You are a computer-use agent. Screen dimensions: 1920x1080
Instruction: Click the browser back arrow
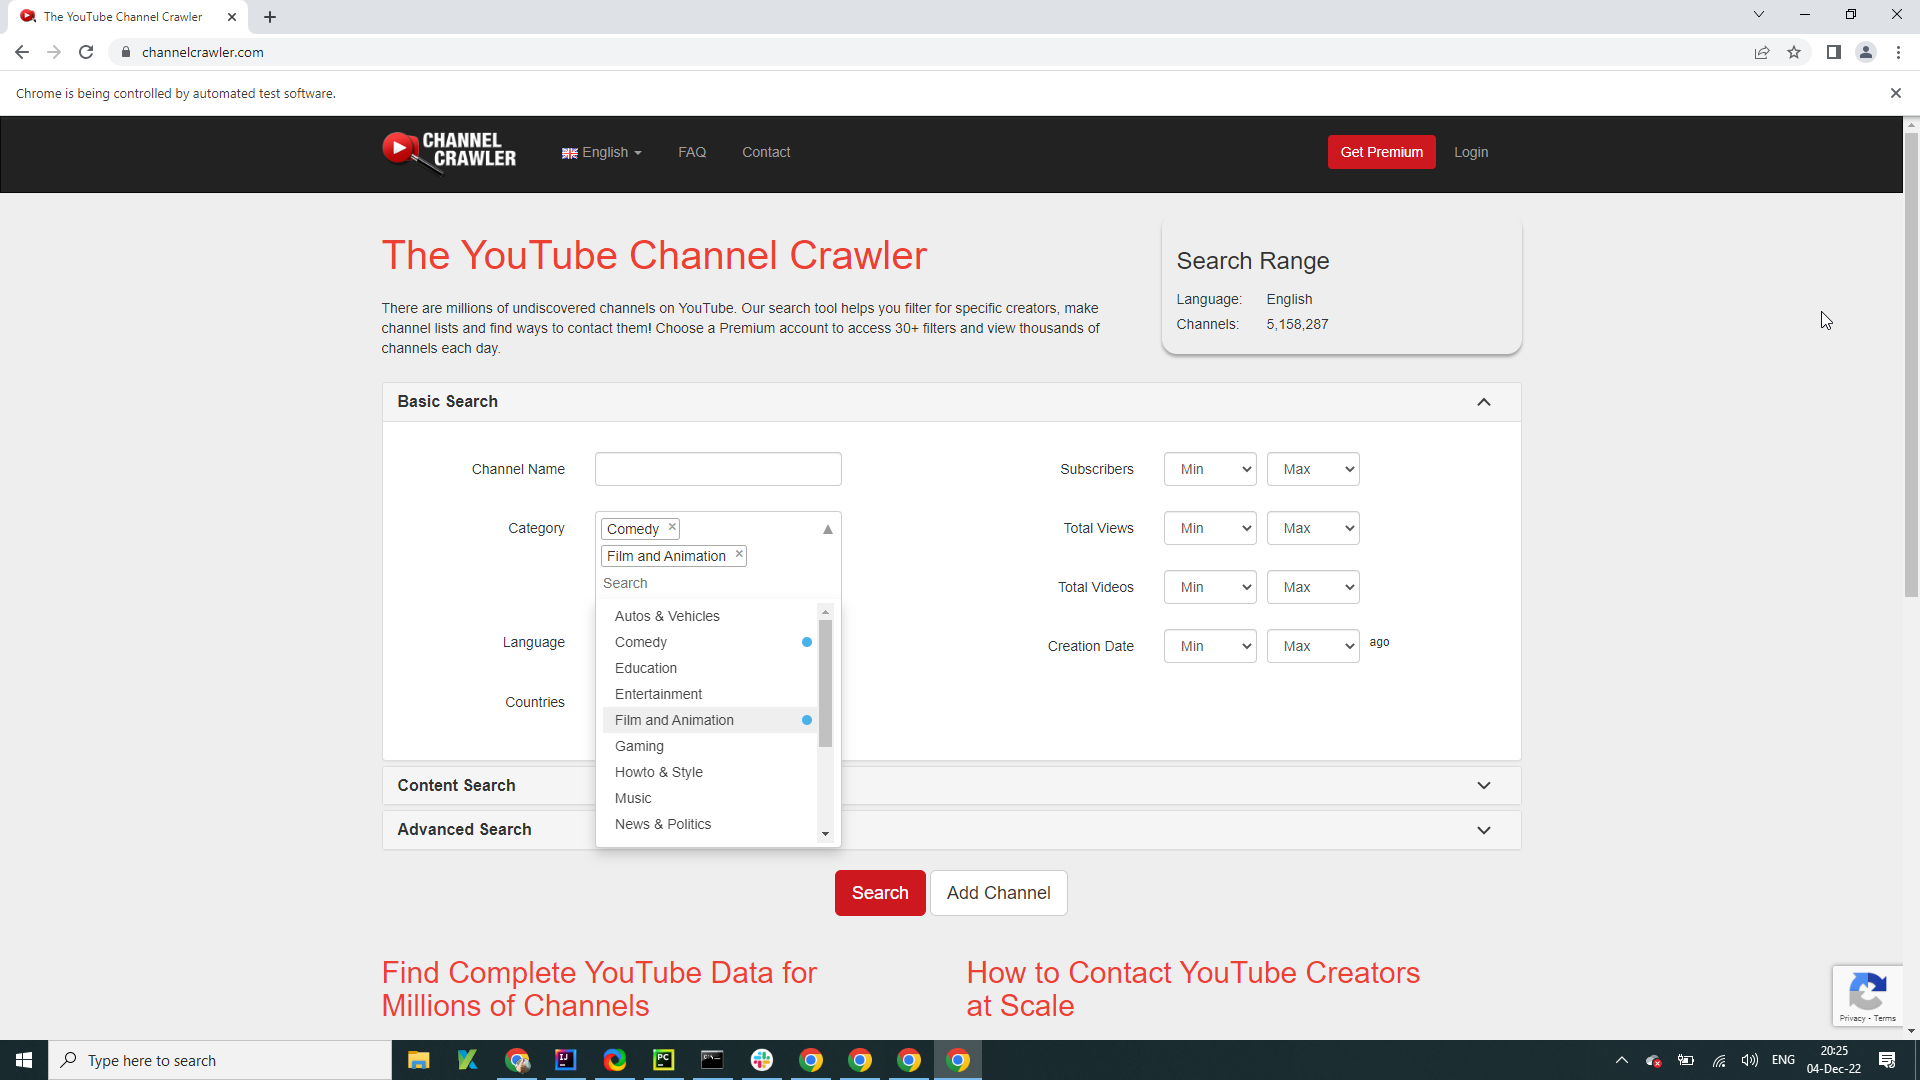(x=22, y=52)
